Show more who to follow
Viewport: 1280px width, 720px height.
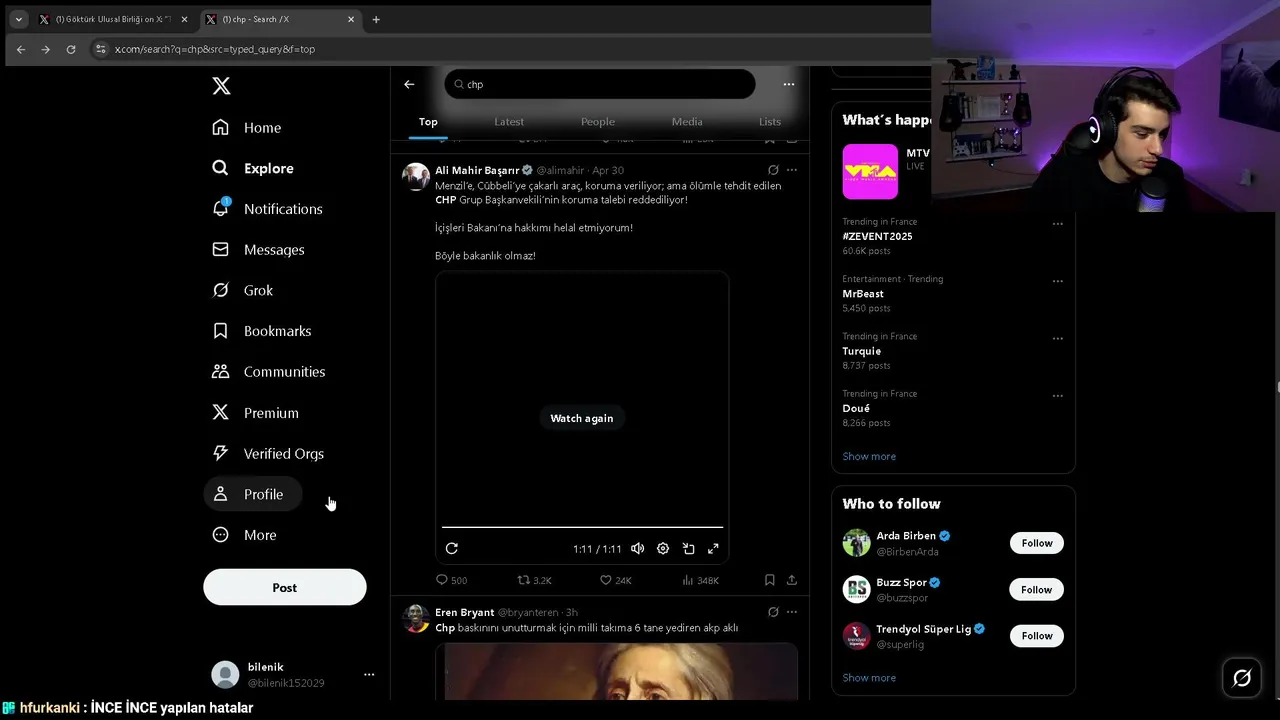point(869,678)
